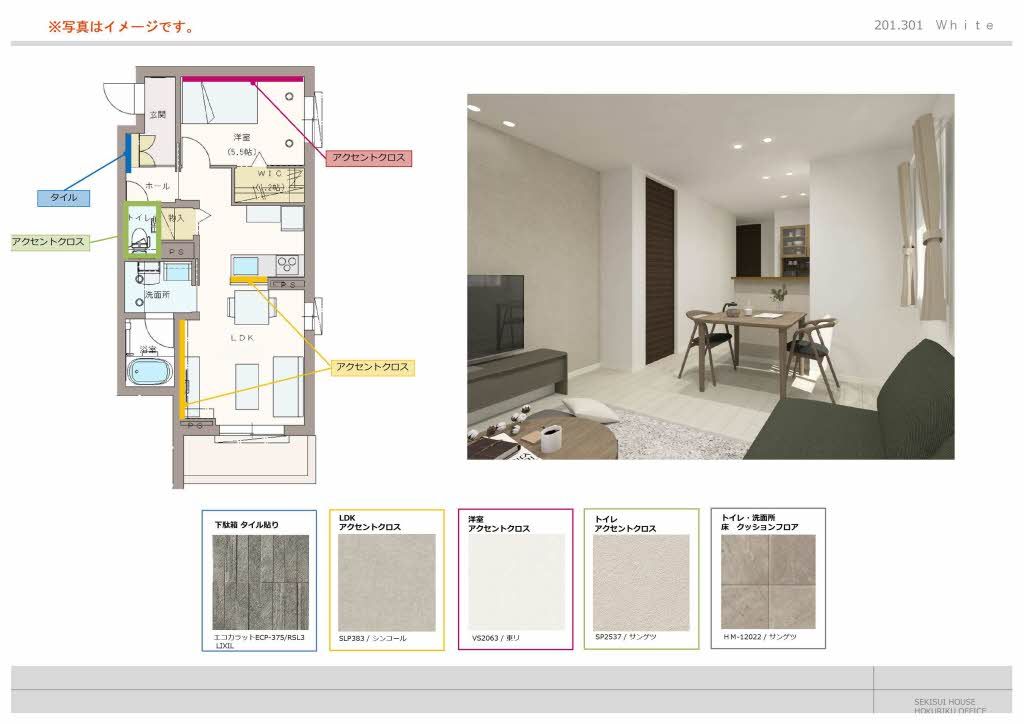
Task: Pick the LDK accent cloth SLP383 swatch
Action: 386,582
